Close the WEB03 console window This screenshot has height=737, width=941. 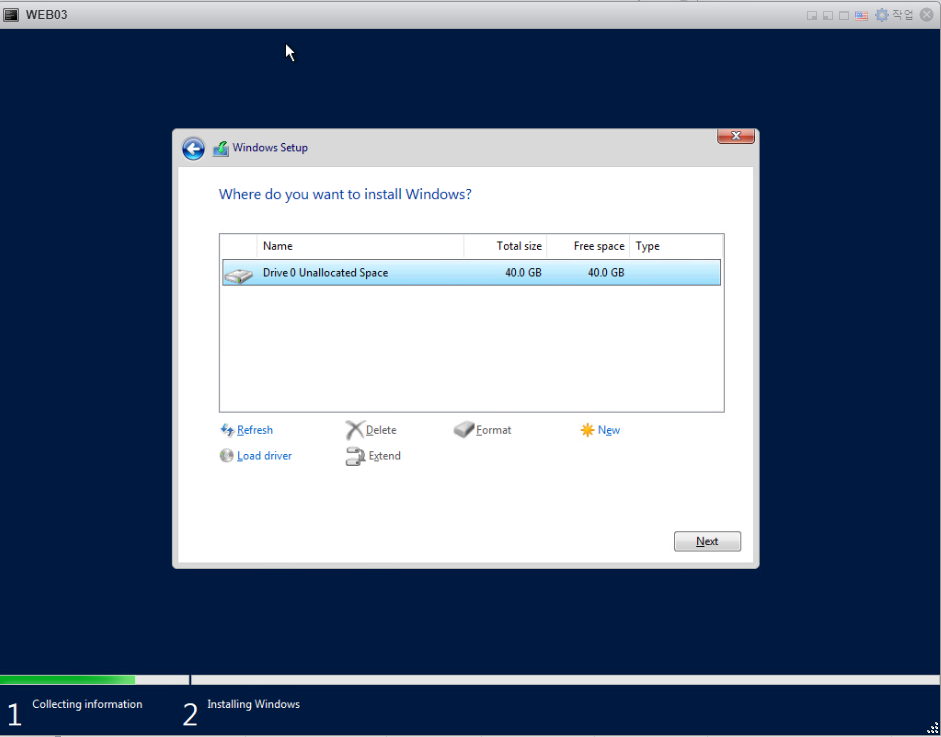point(927,15)
